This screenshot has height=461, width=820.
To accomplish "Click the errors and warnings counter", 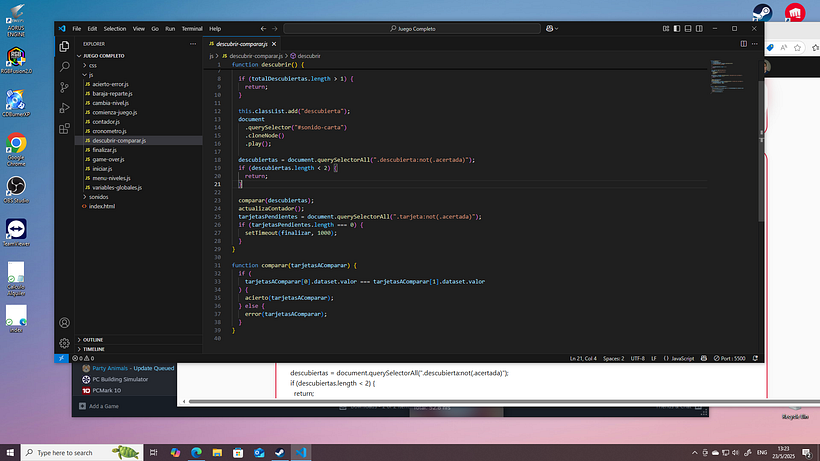I will [83, 359].
